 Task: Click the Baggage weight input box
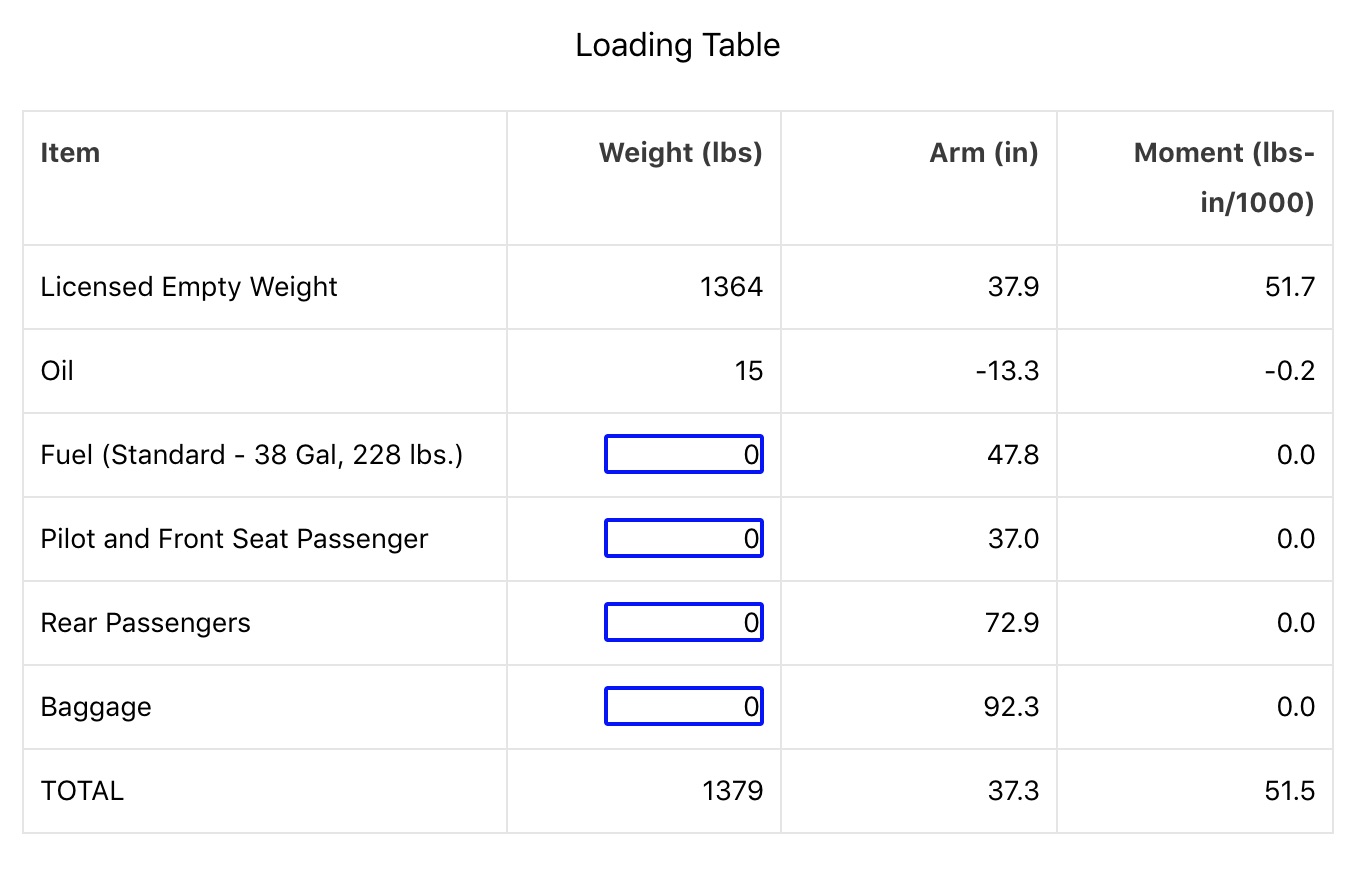click(x=684, y=707)
